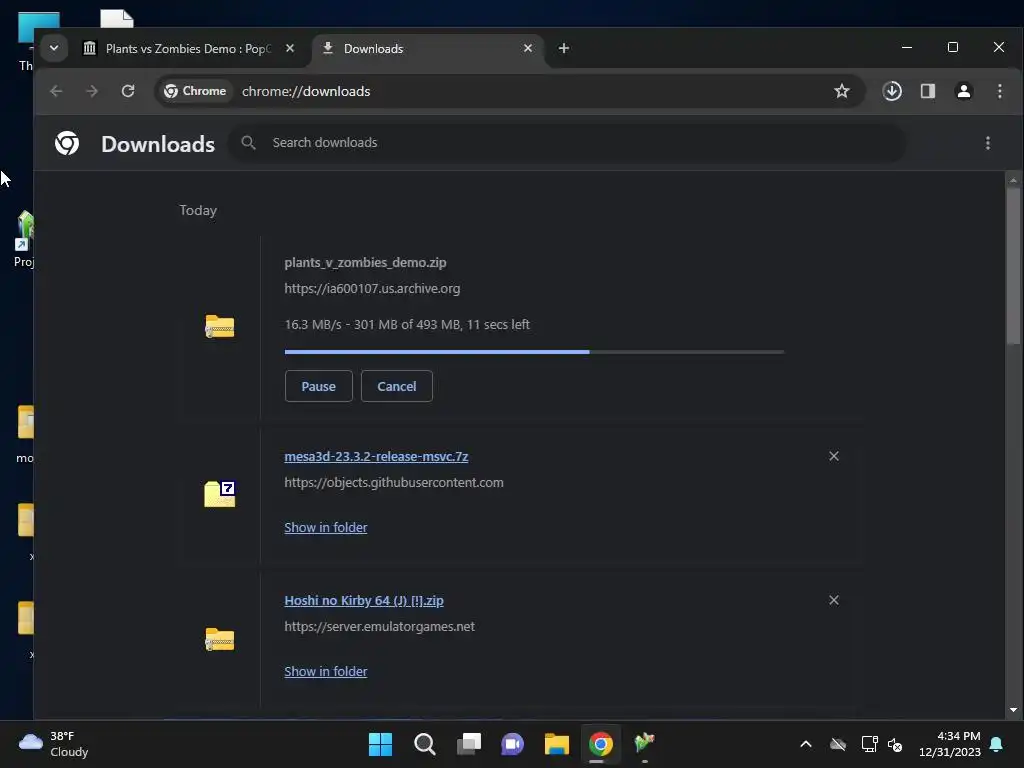Open the notifications bell icon
The width and height of the screenshot is (1024, 768).
(997, 744)
